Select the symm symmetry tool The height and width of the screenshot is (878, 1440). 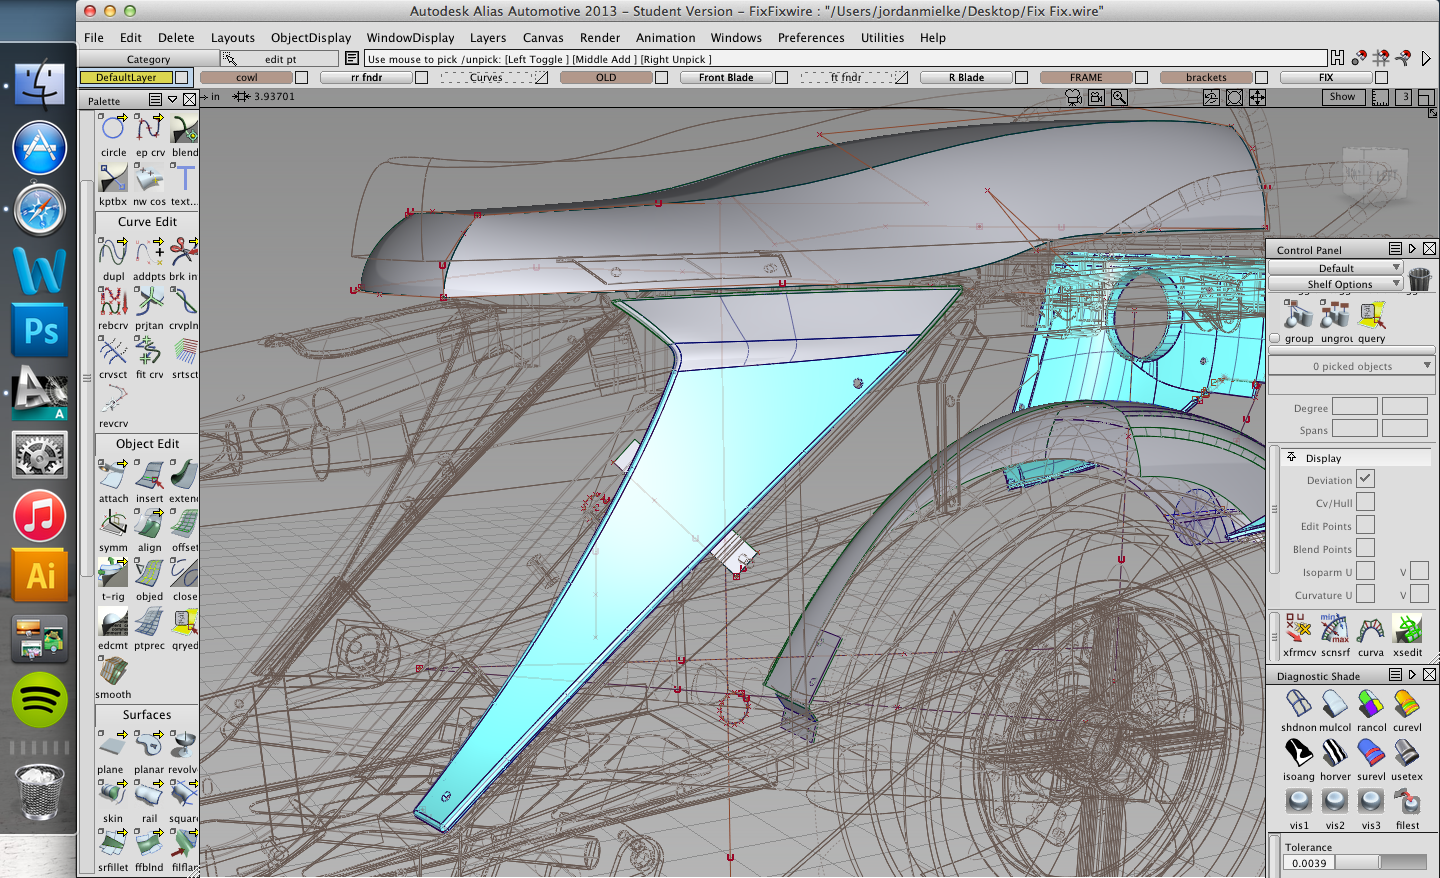click(113, 524)
